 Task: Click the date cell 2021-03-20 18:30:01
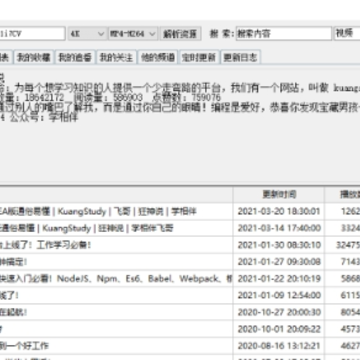click(279, 211)
